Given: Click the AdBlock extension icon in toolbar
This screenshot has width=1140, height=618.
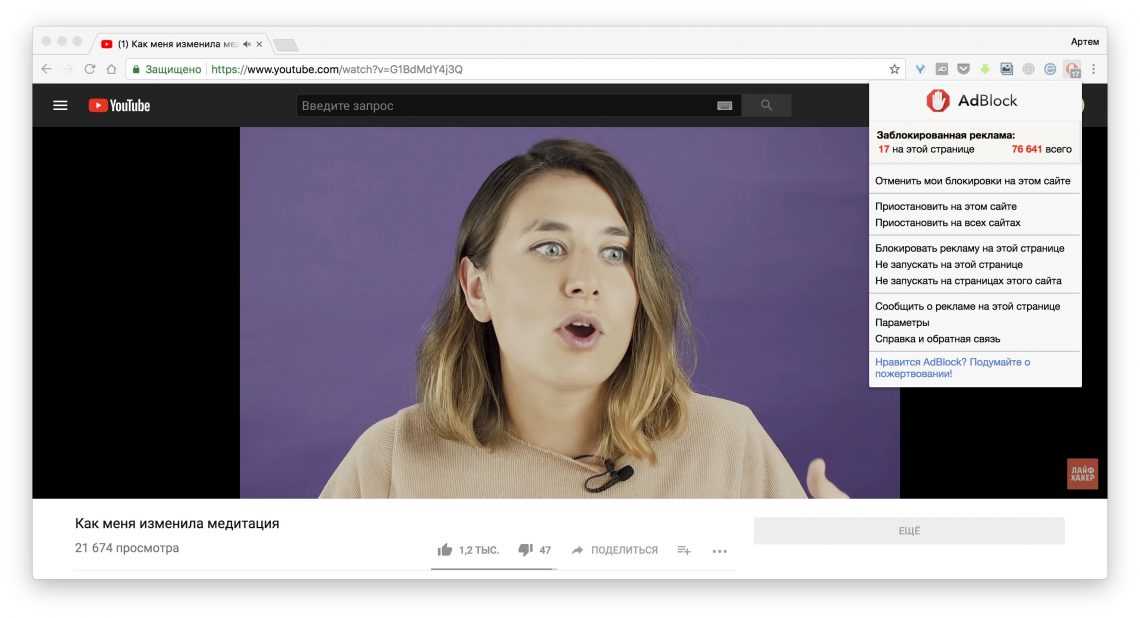Looking at the screenshot, I should [1072, 69].
